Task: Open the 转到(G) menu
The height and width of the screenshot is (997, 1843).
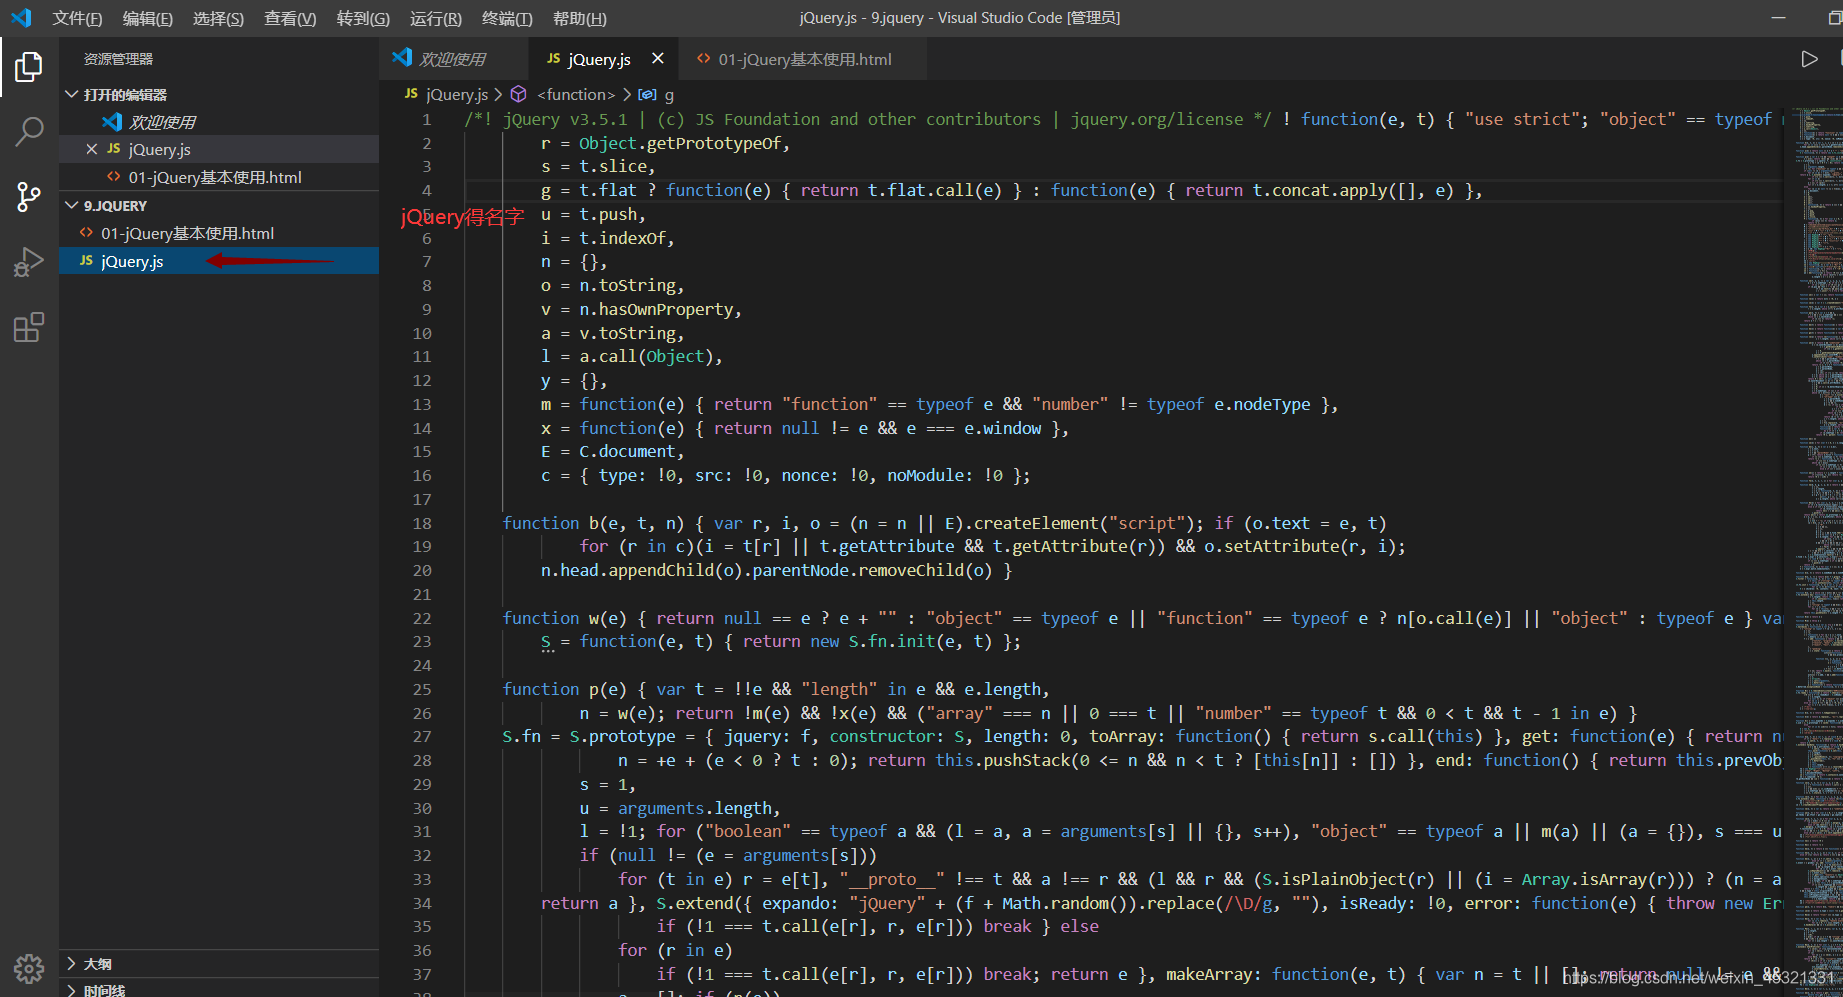Action: tap(363, 18)
